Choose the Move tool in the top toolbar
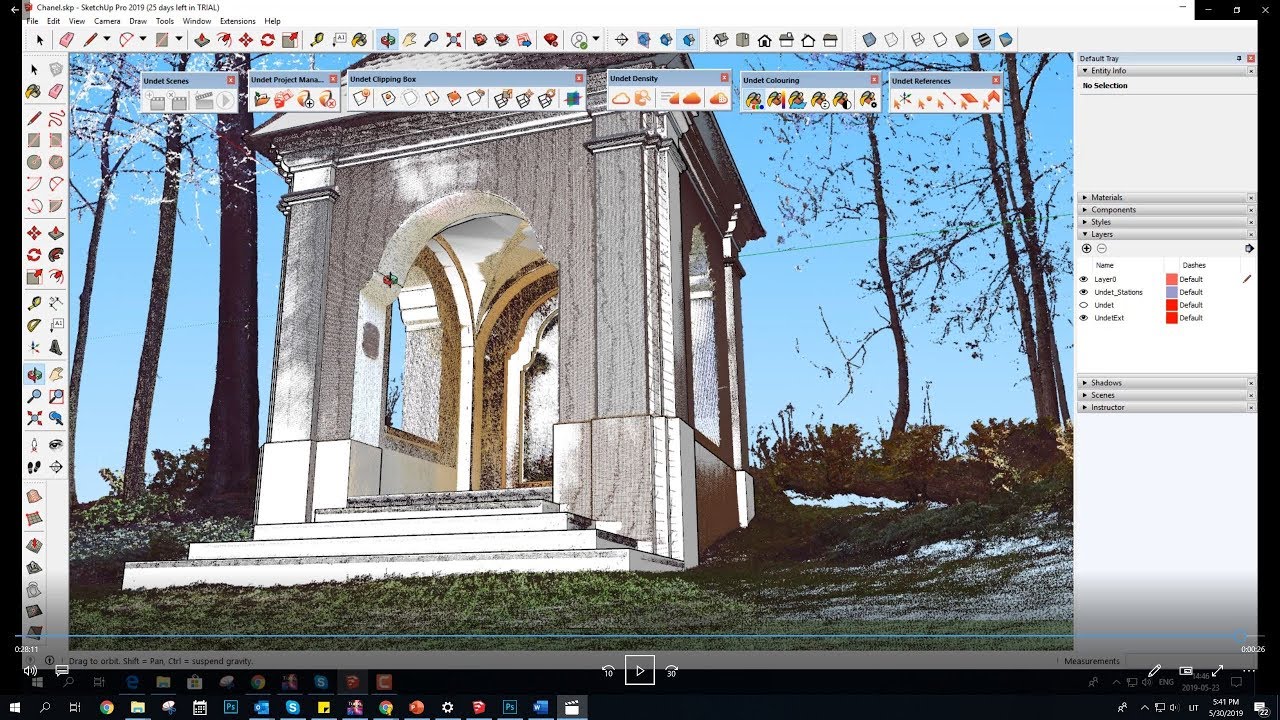This screenshot has height=720, width=1280. click(245, 40)
